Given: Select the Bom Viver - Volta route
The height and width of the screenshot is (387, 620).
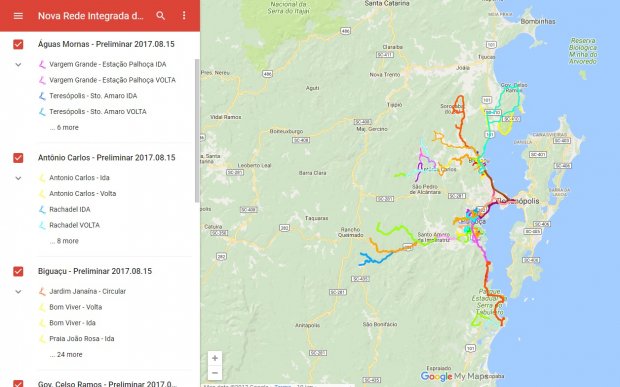Looking at the screenshot, I should (x=76, y=307).
